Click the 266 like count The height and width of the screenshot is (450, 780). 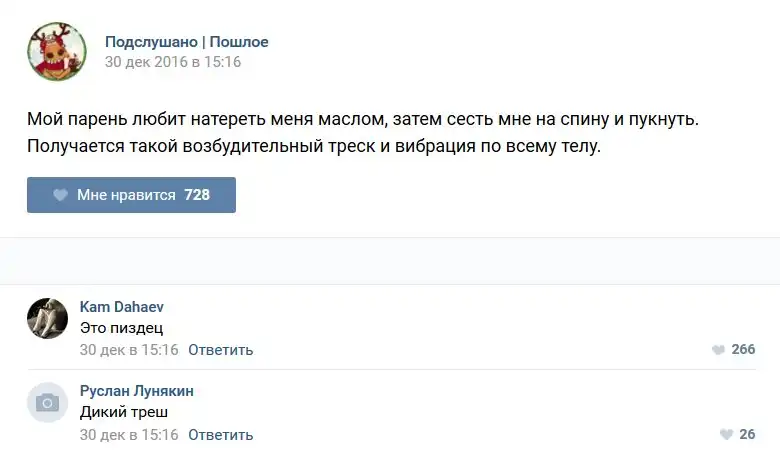coord(743,350)
